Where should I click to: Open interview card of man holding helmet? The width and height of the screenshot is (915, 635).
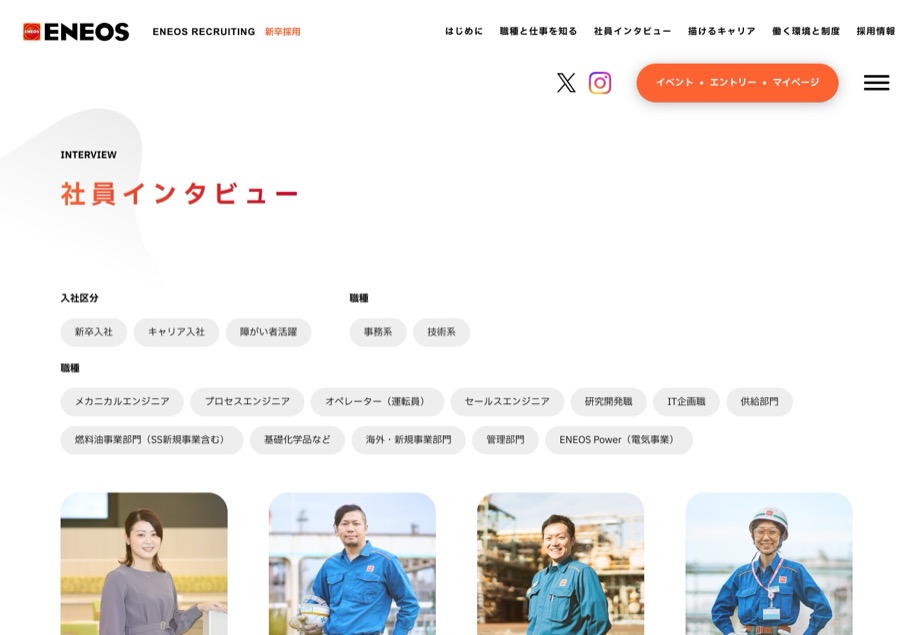point(352,564)
